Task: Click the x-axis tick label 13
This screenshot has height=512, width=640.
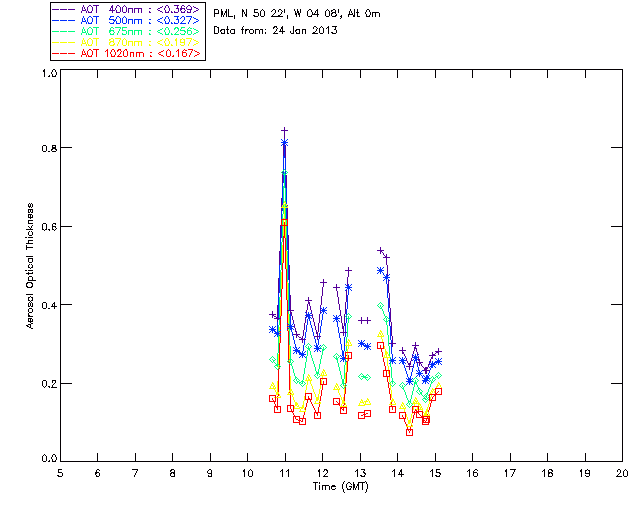Action: click(x=360, y=473)
